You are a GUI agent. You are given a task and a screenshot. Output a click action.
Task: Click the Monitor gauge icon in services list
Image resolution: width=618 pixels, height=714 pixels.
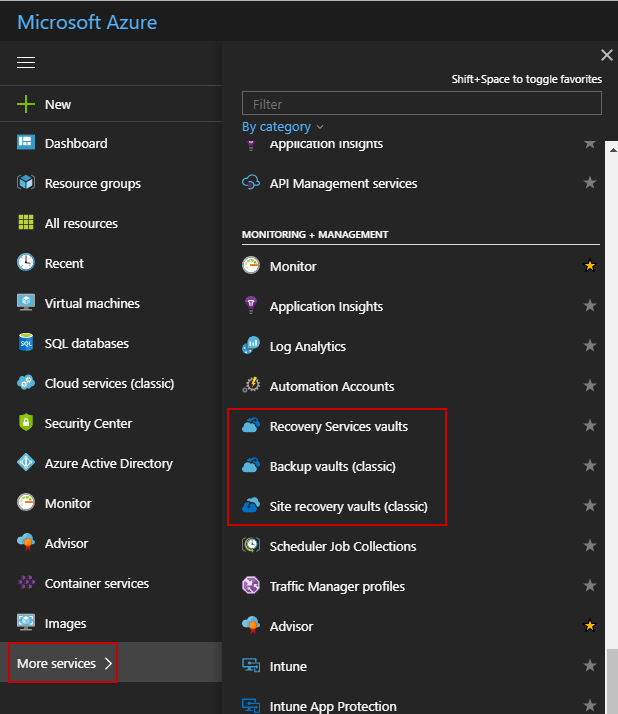[x=251, y=265]
